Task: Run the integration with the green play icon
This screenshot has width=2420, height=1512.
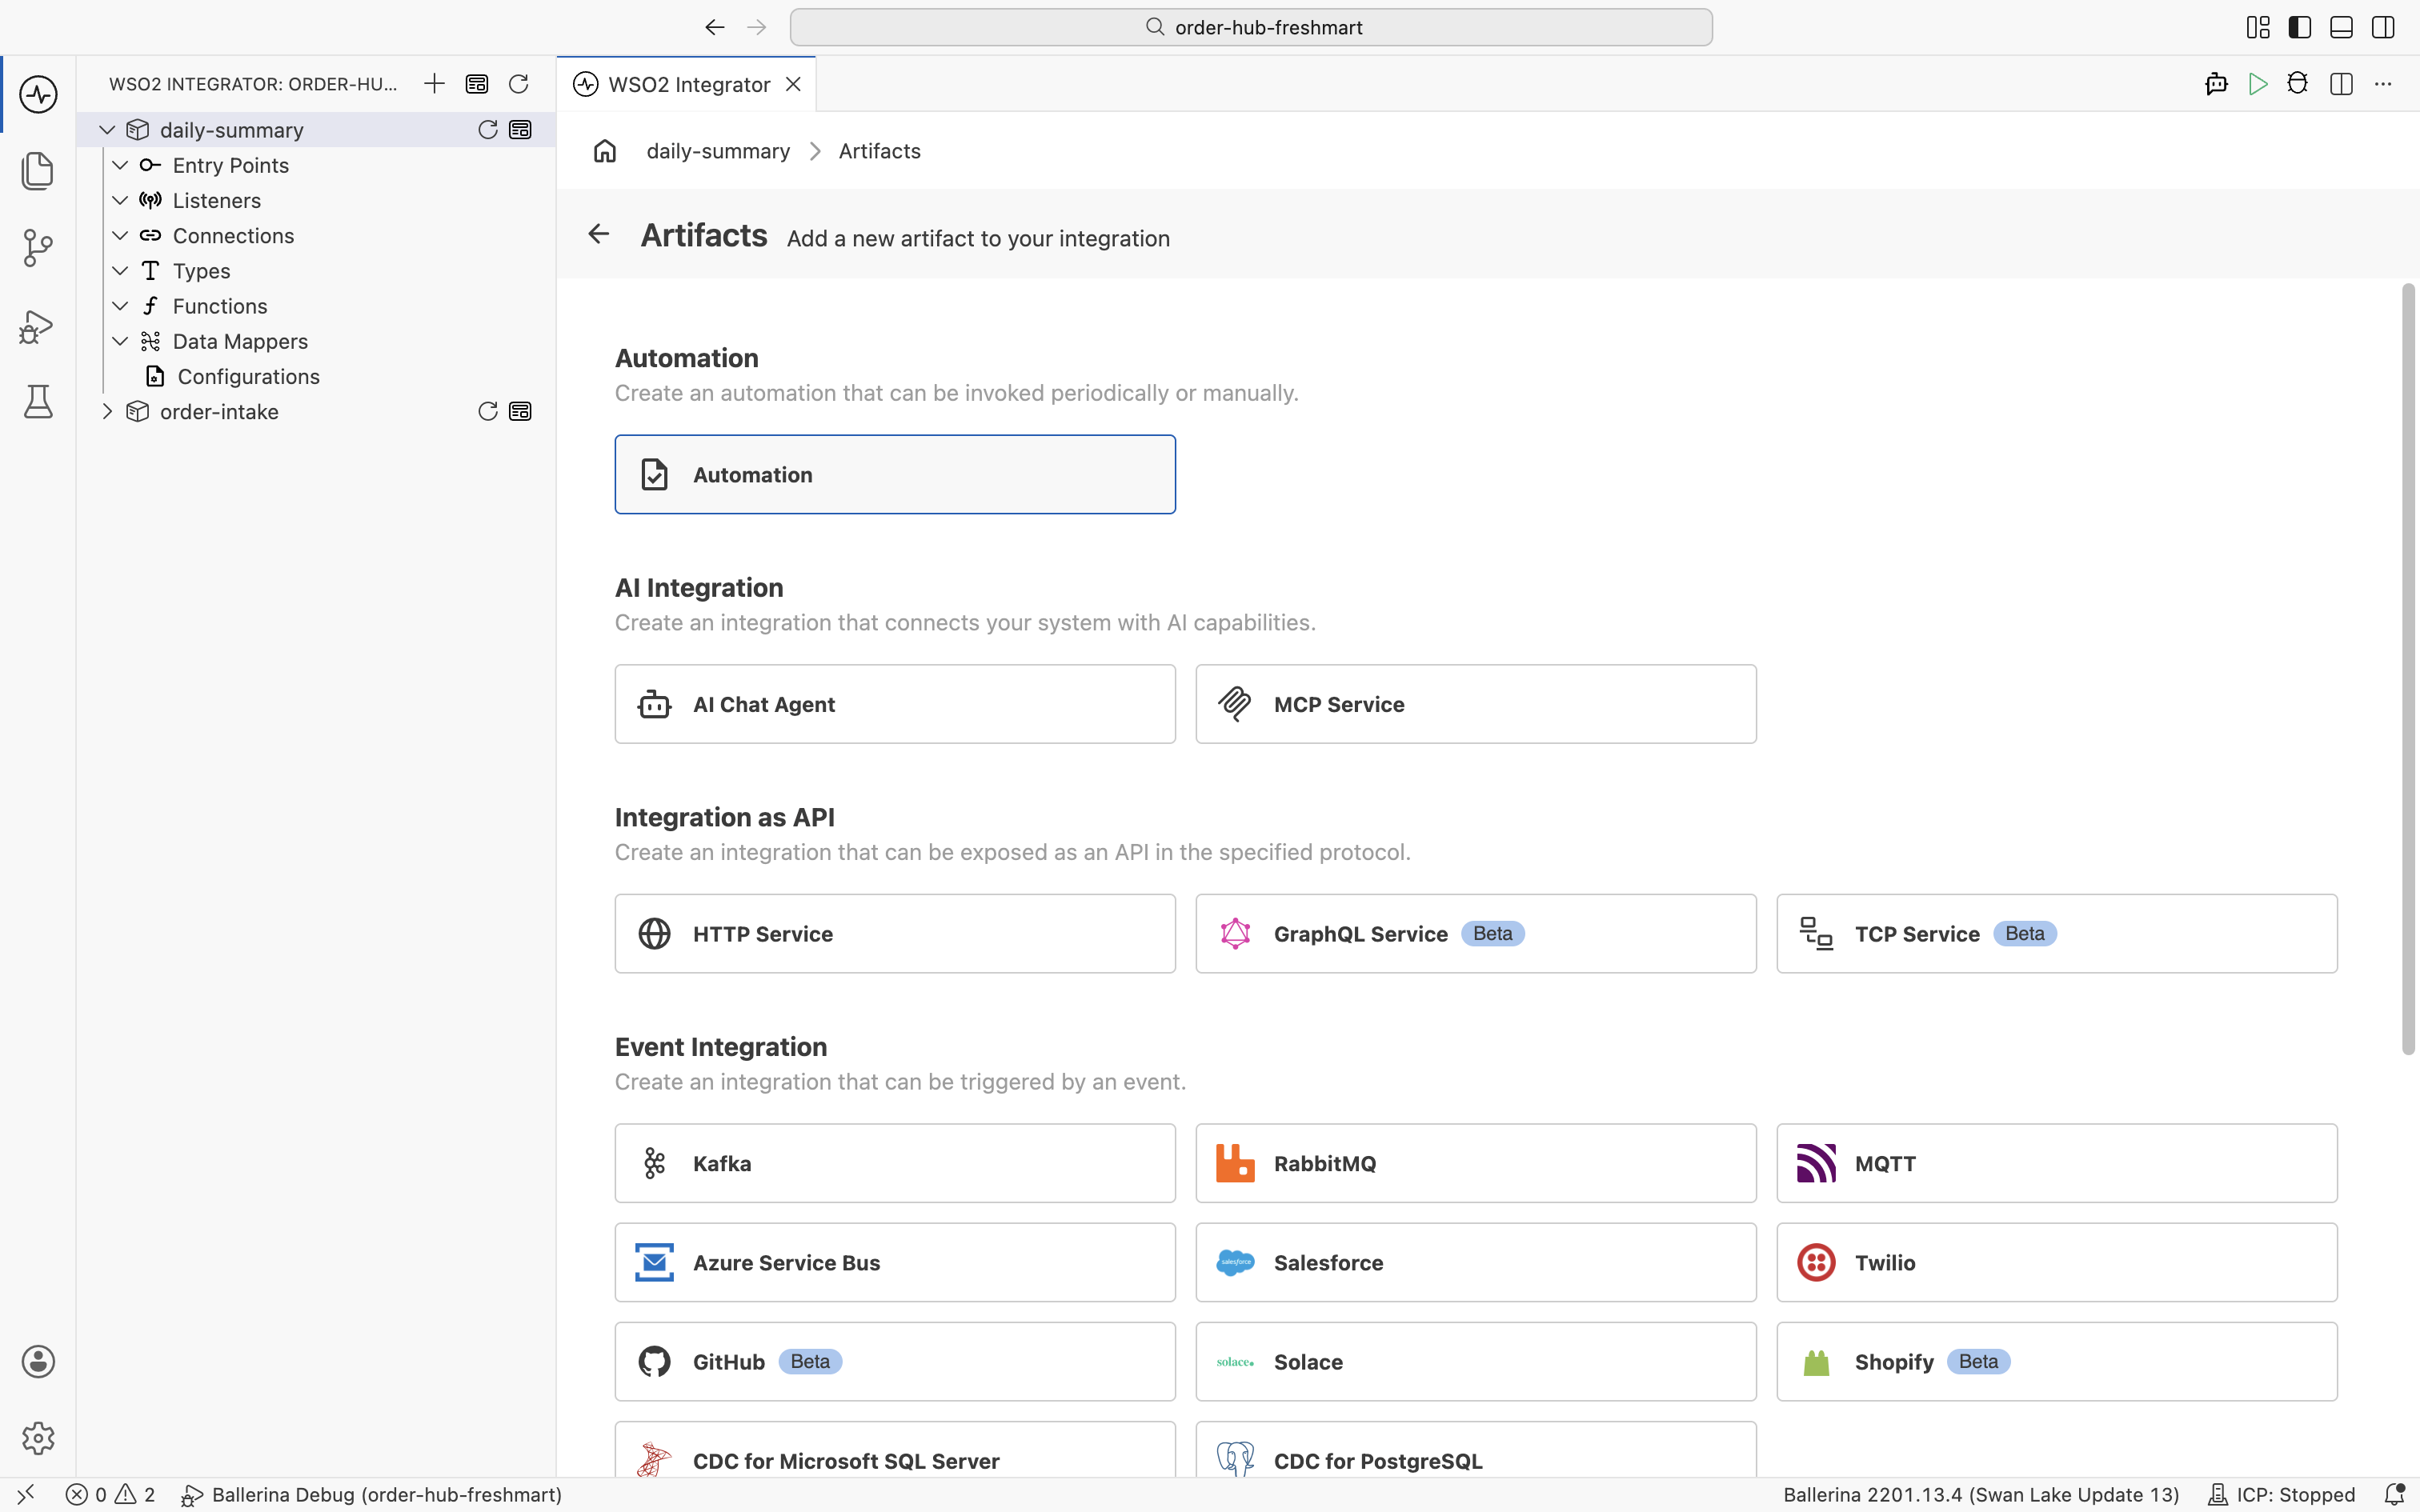Action: coord(2258,84)
